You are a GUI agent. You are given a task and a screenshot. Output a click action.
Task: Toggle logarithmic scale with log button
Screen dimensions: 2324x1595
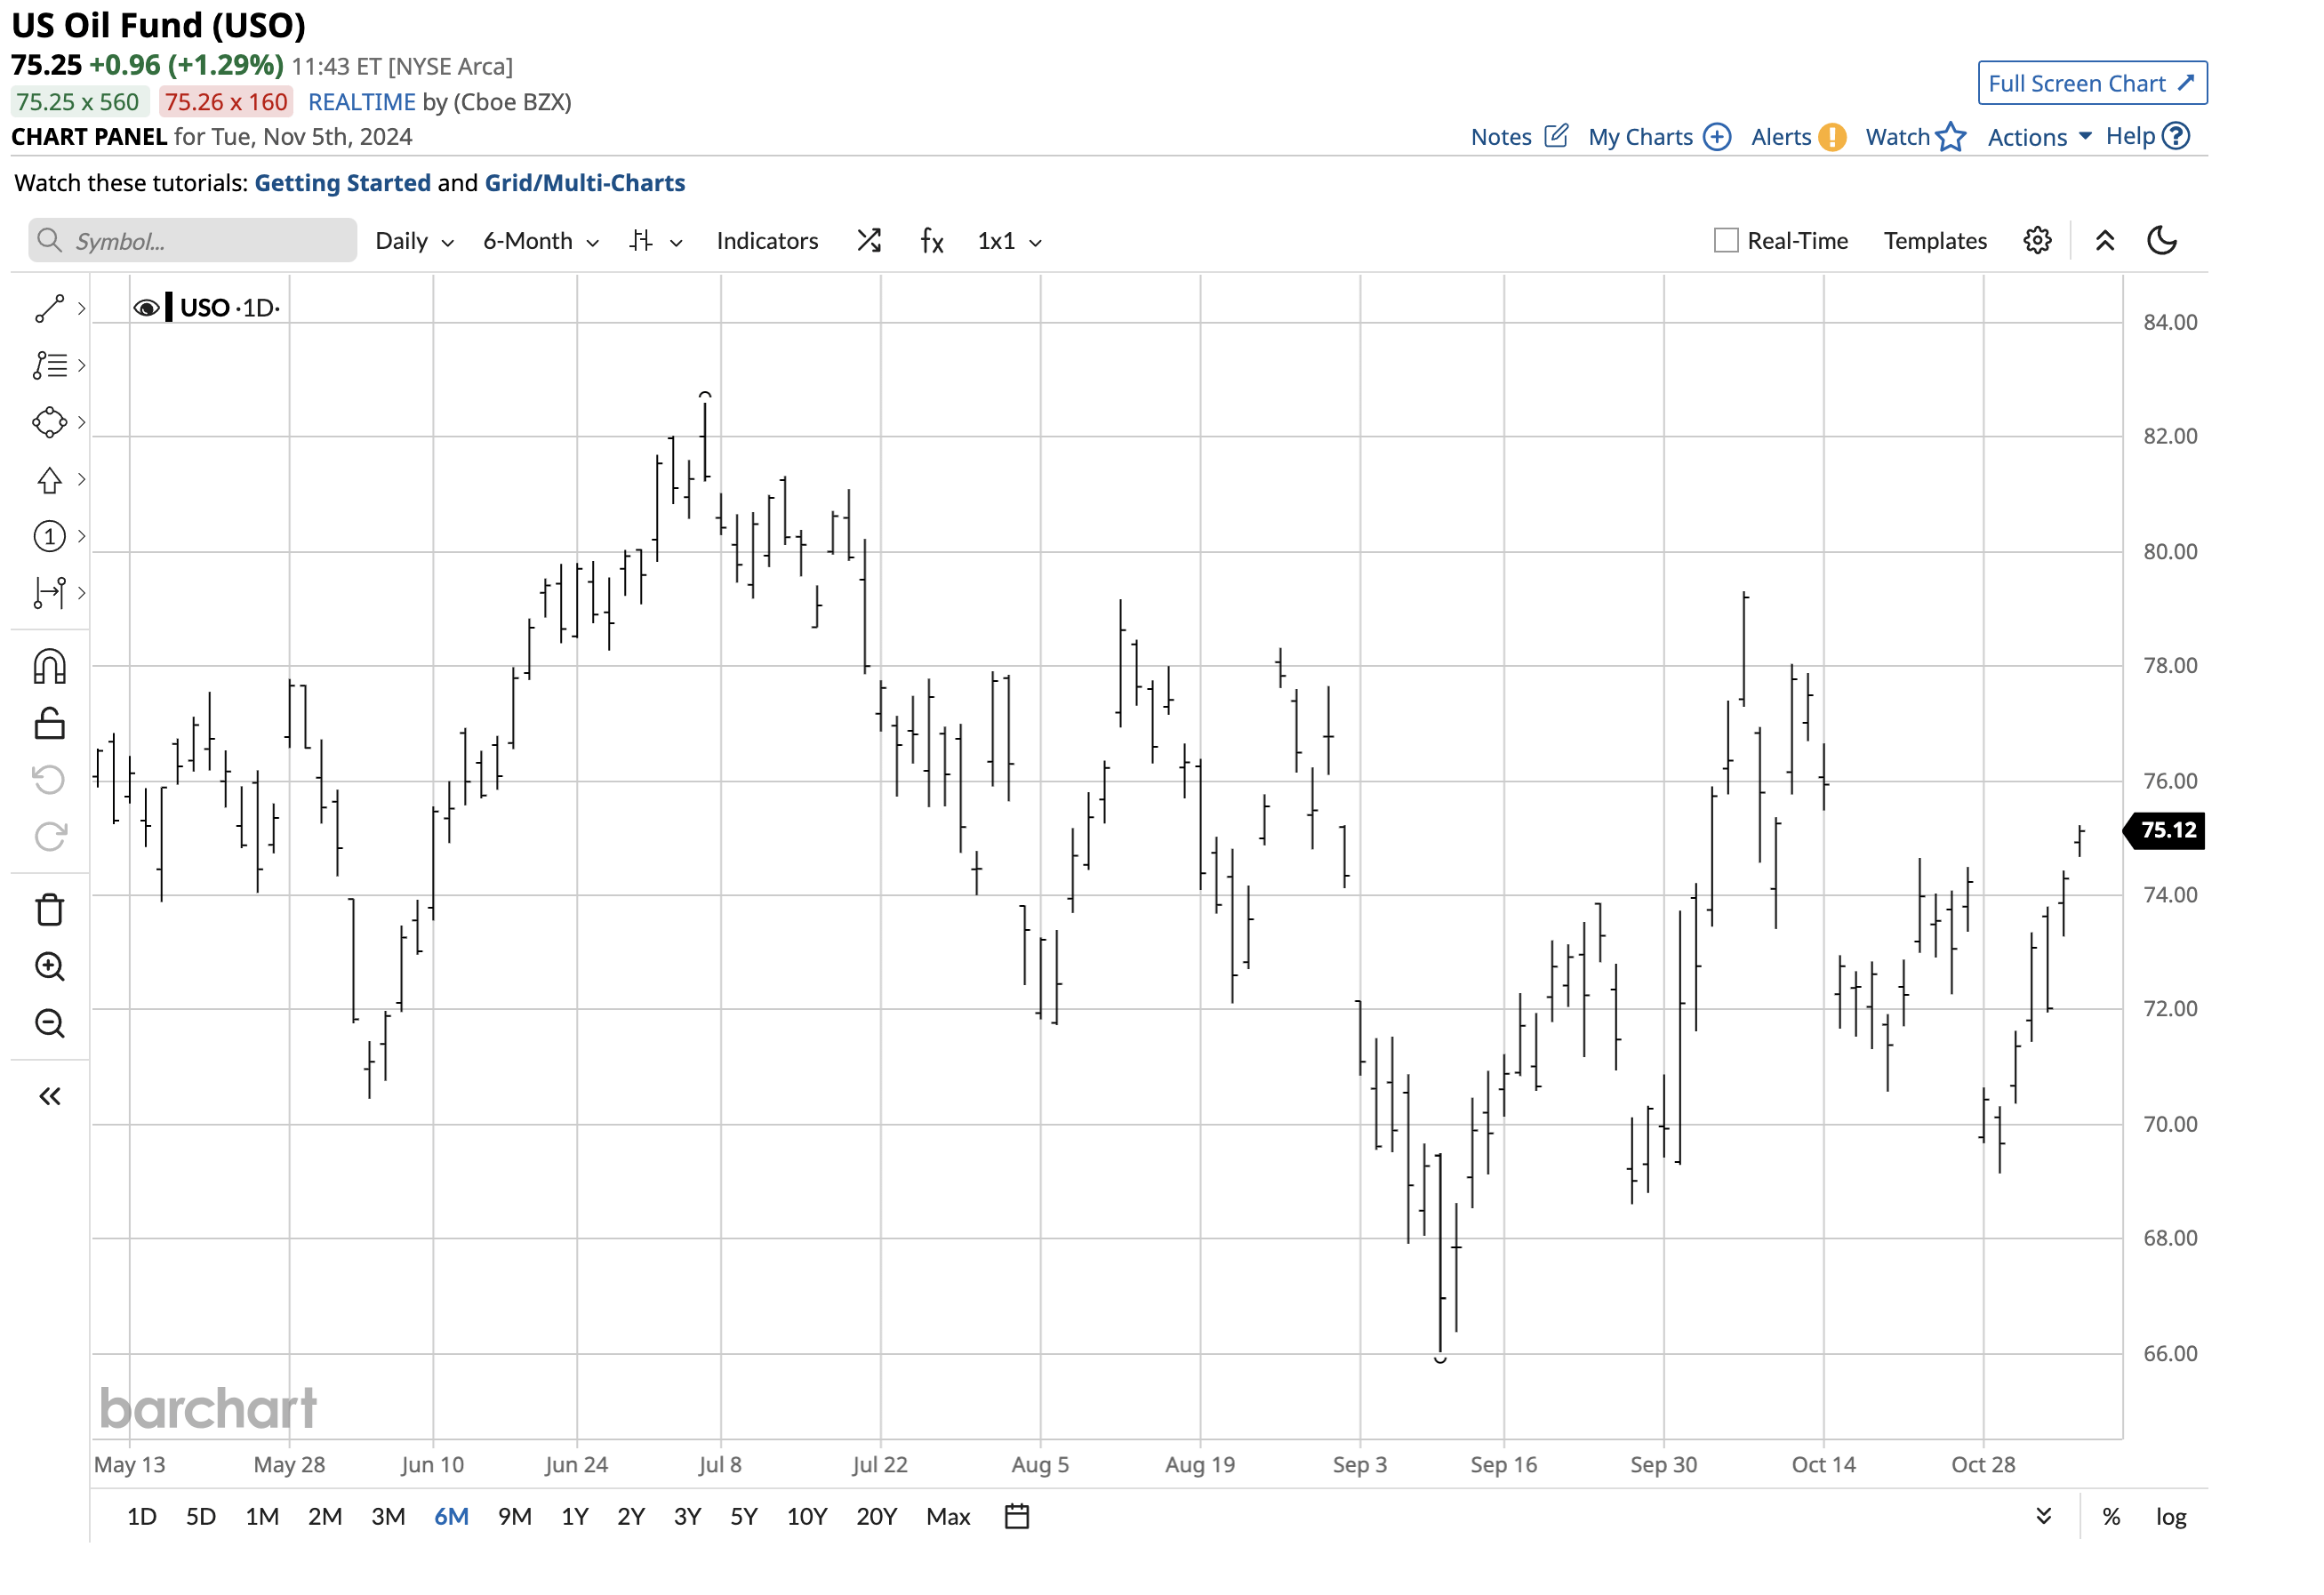click(x=2171, y=1516)
